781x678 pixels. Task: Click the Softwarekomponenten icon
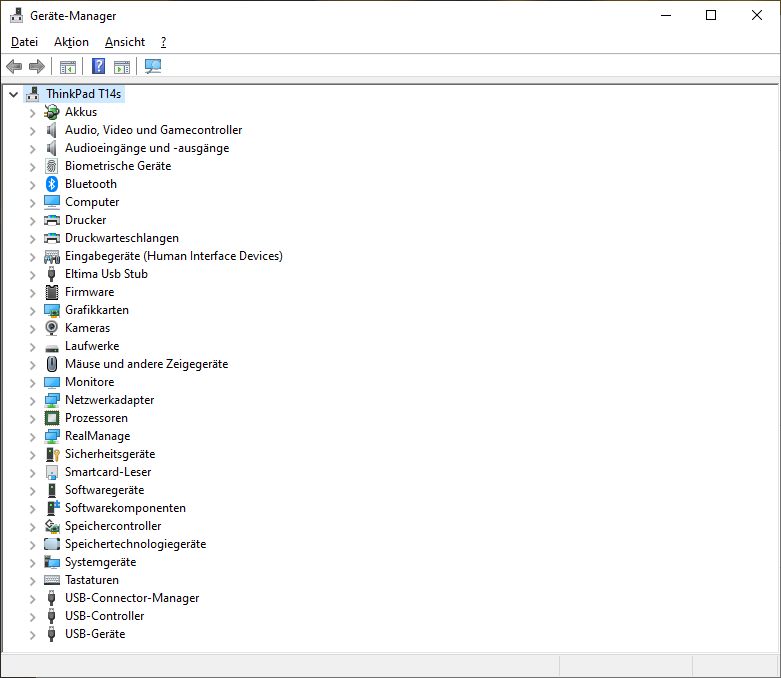[x=53, y=508]
